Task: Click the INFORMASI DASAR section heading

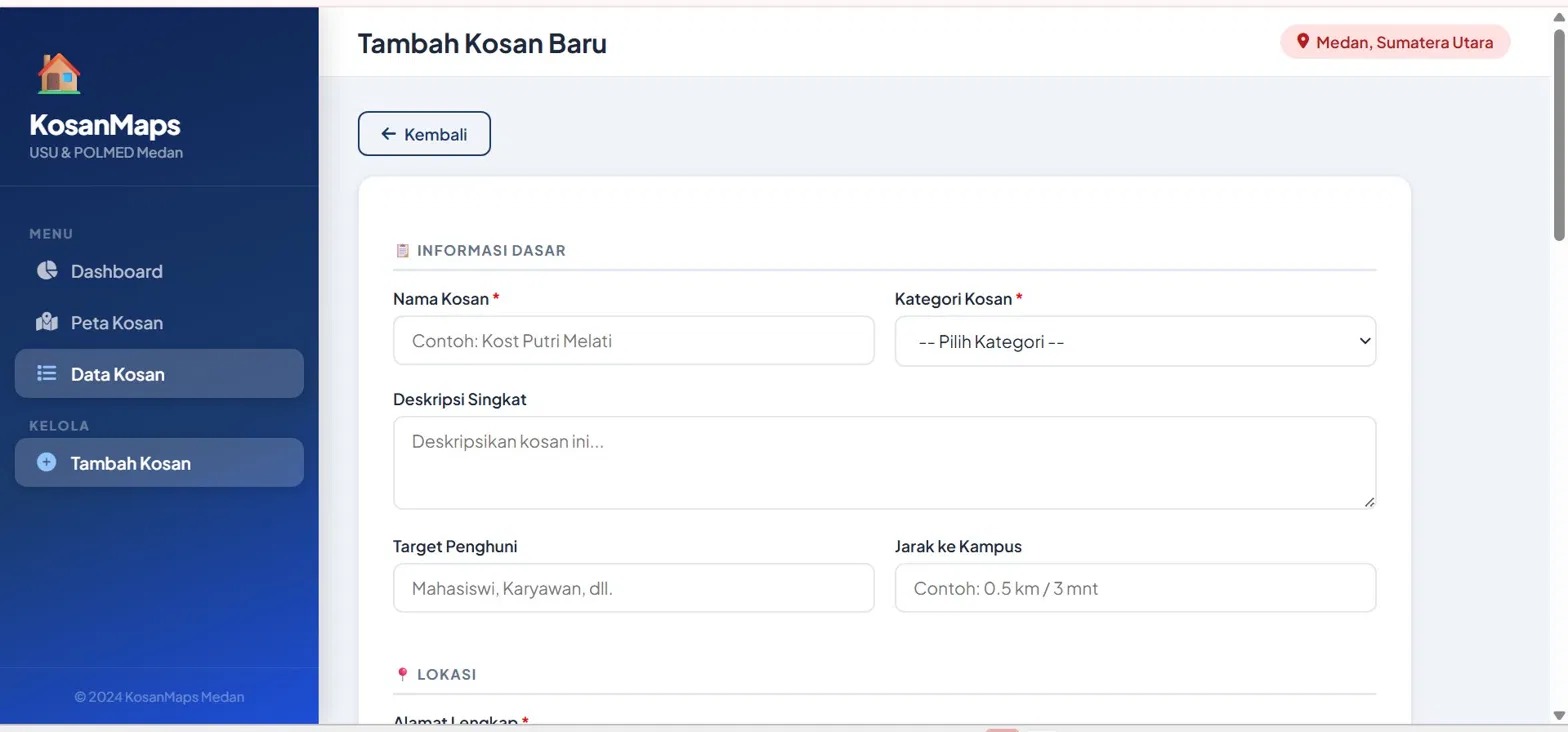Action: tap(491, 251)
